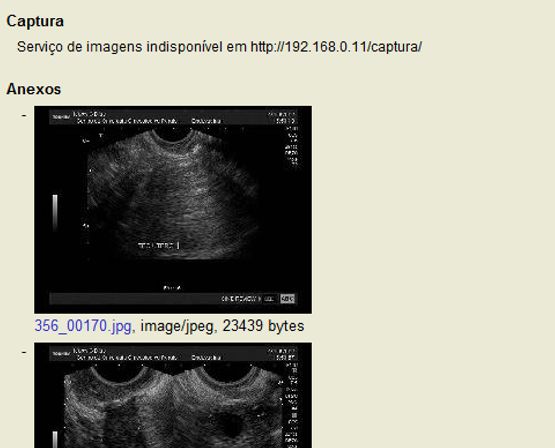Open the 356_00170.jpg attachment link

tap(83, 326)
